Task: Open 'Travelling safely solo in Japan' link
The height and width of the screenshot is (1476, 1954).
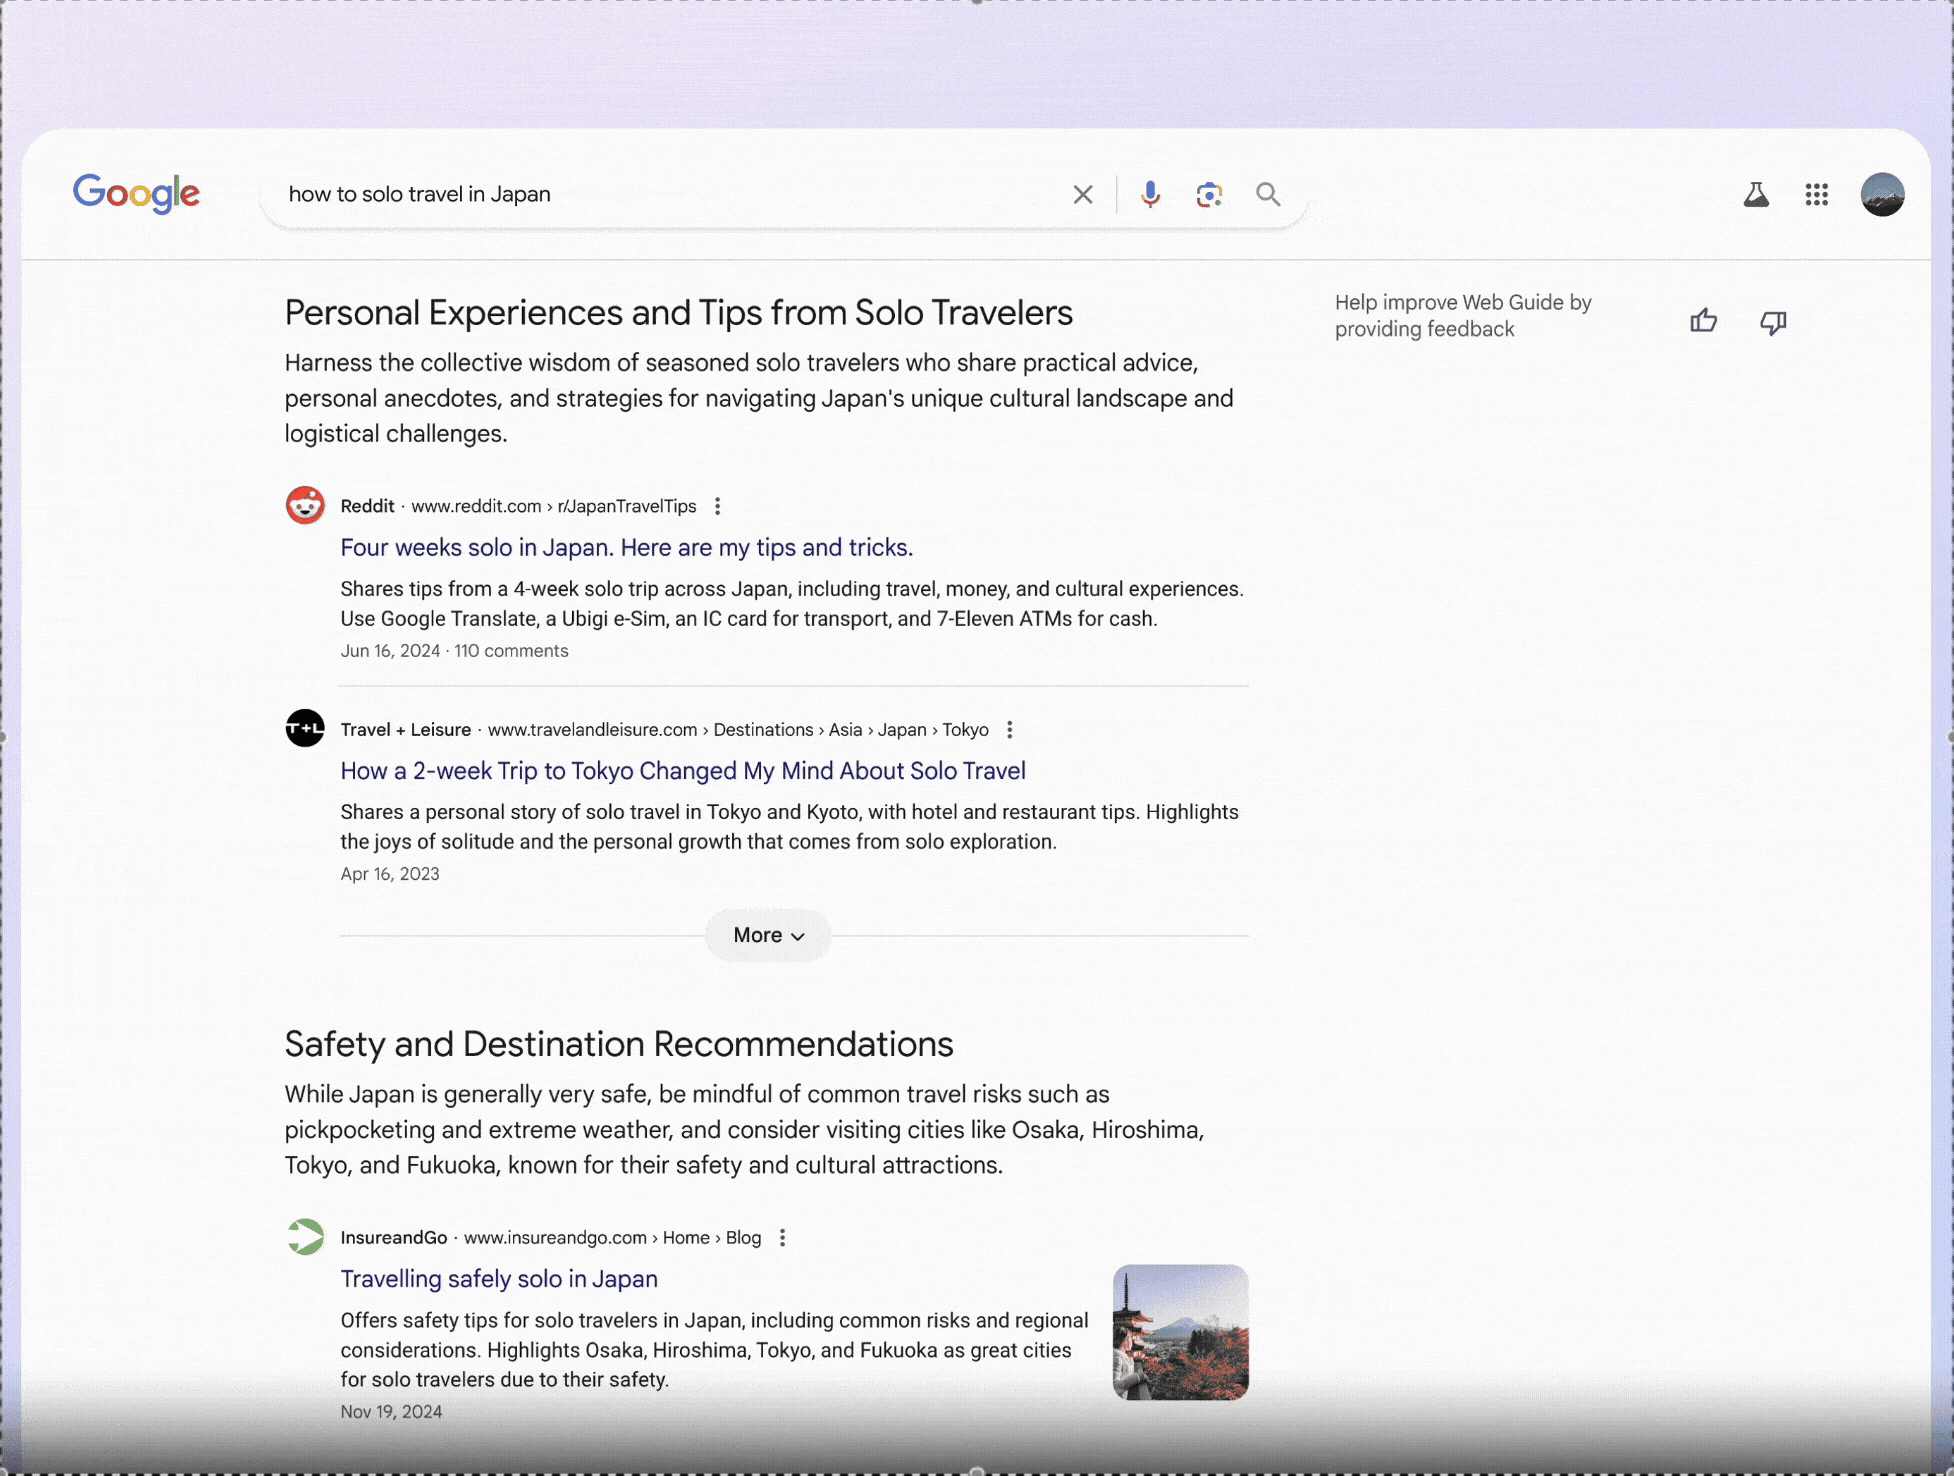Action: 499,1279
